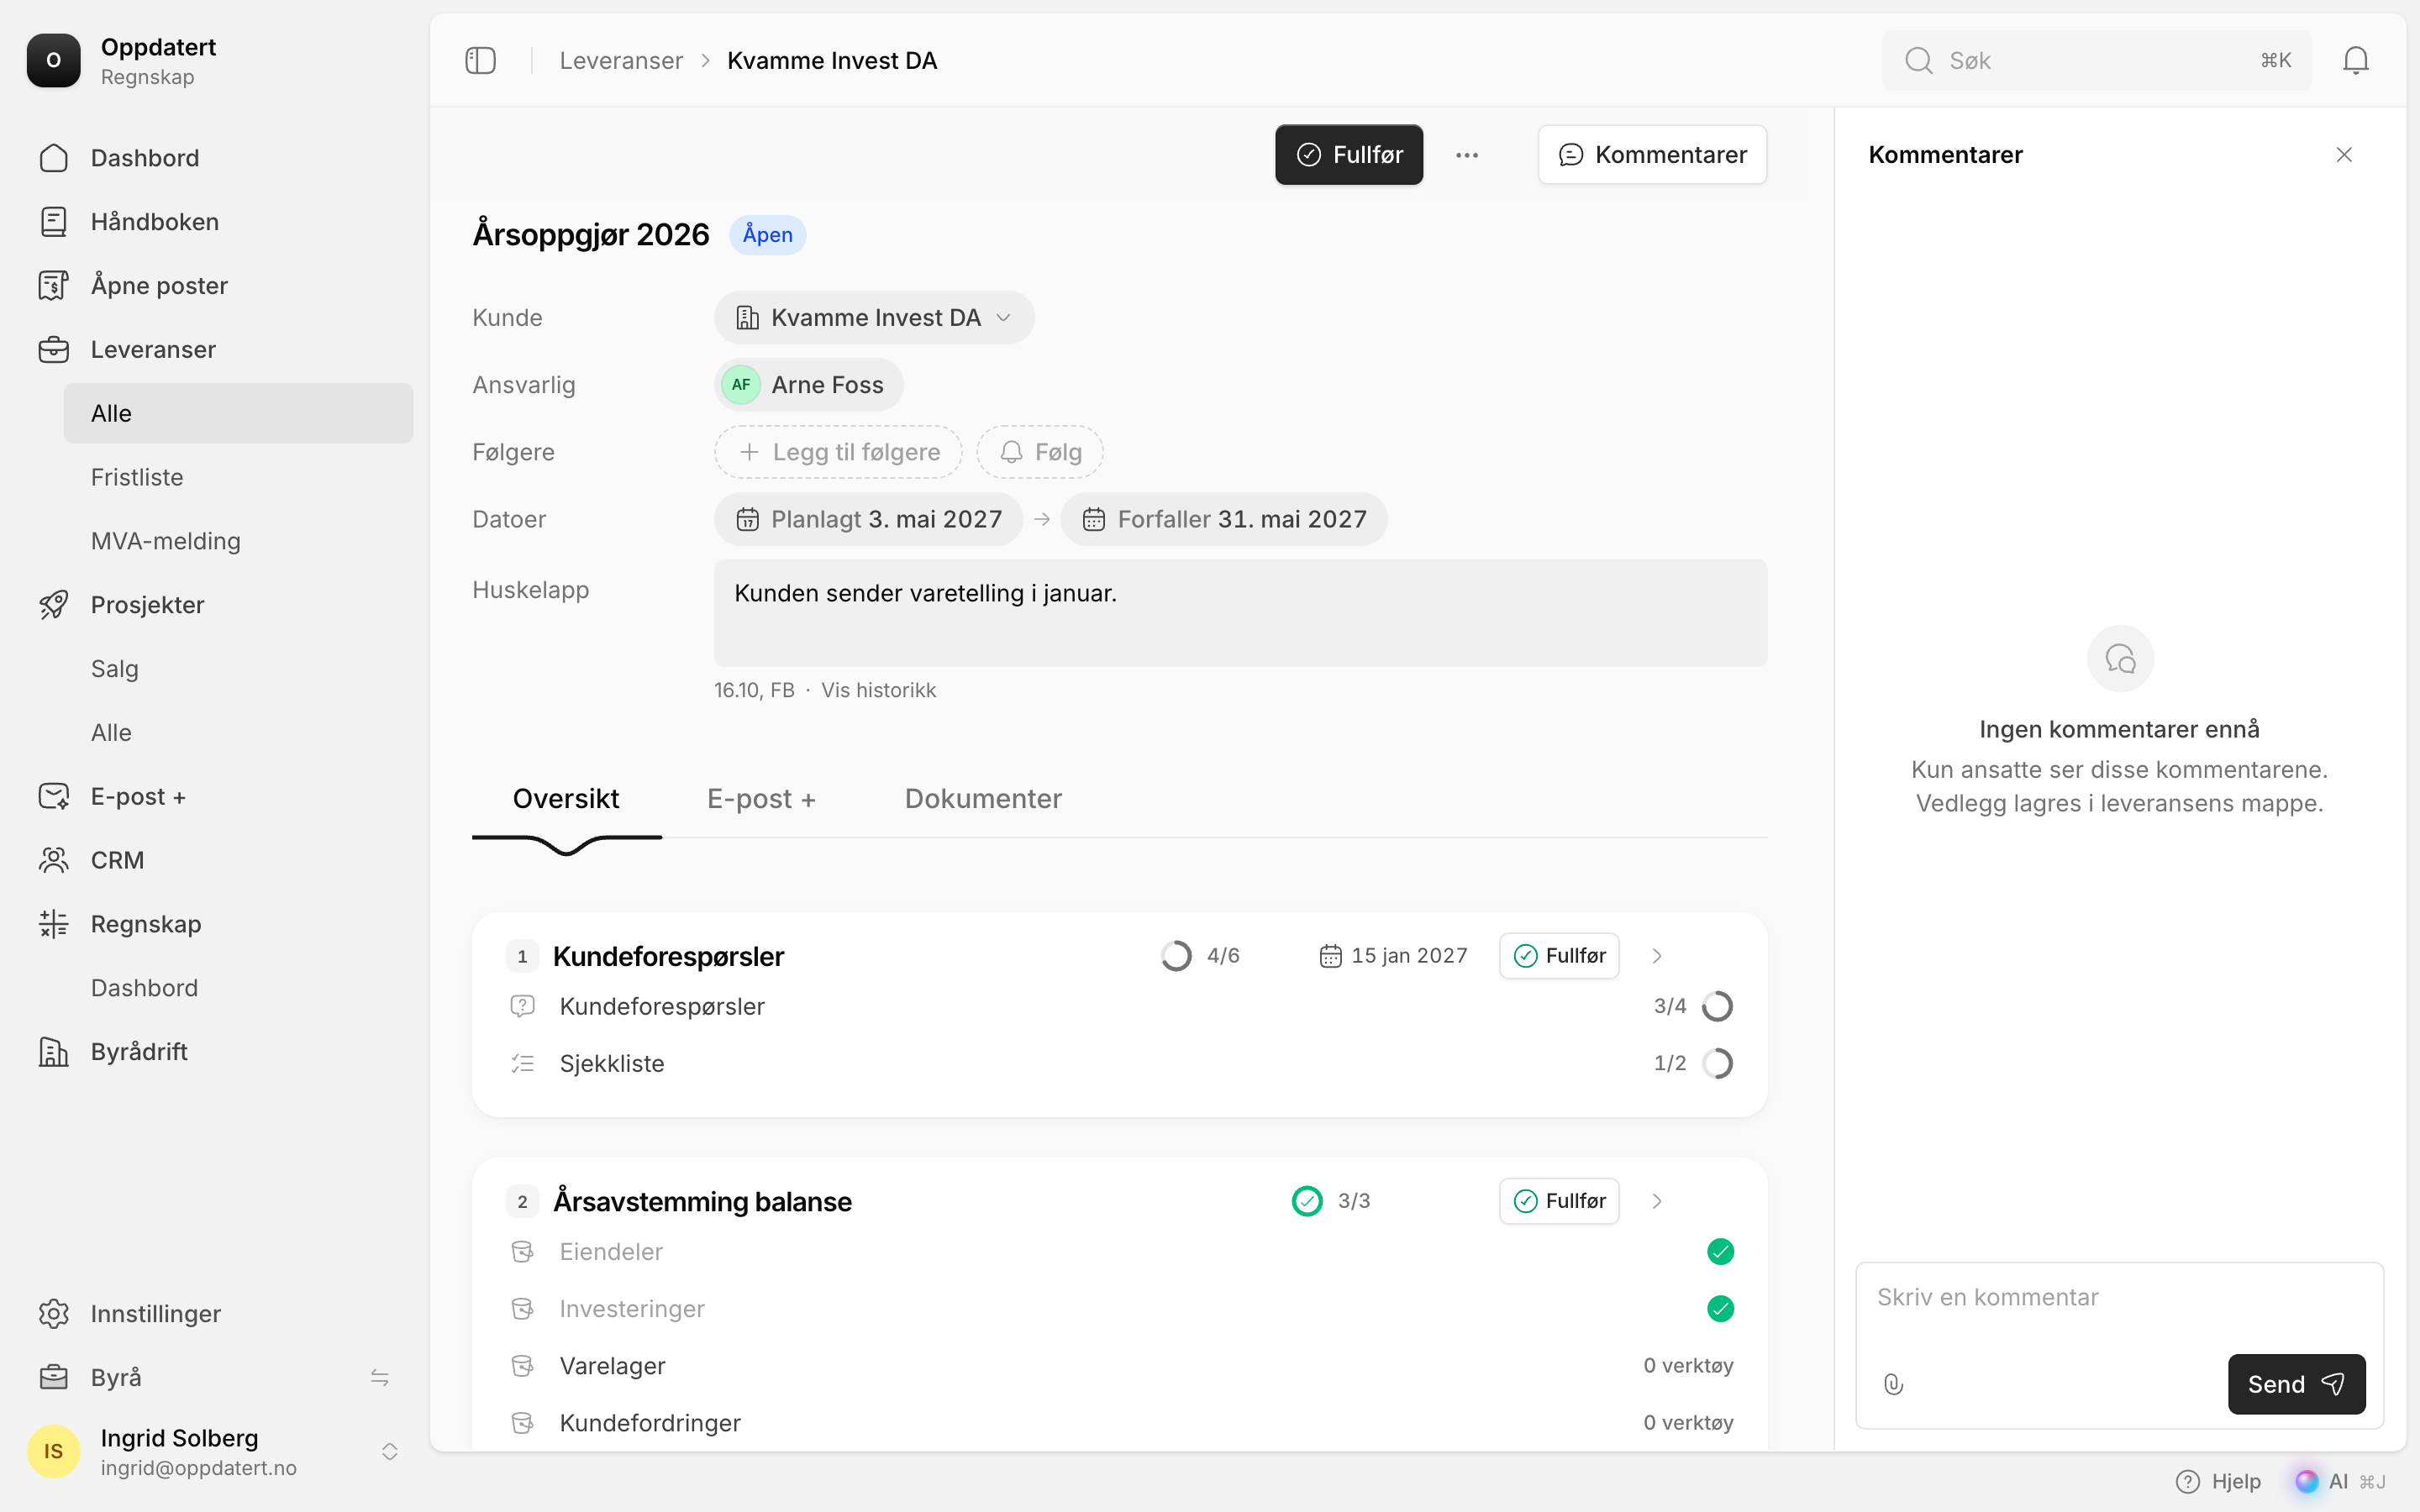Click the attachment paperclip in comment box

tap(1893, 1384)
